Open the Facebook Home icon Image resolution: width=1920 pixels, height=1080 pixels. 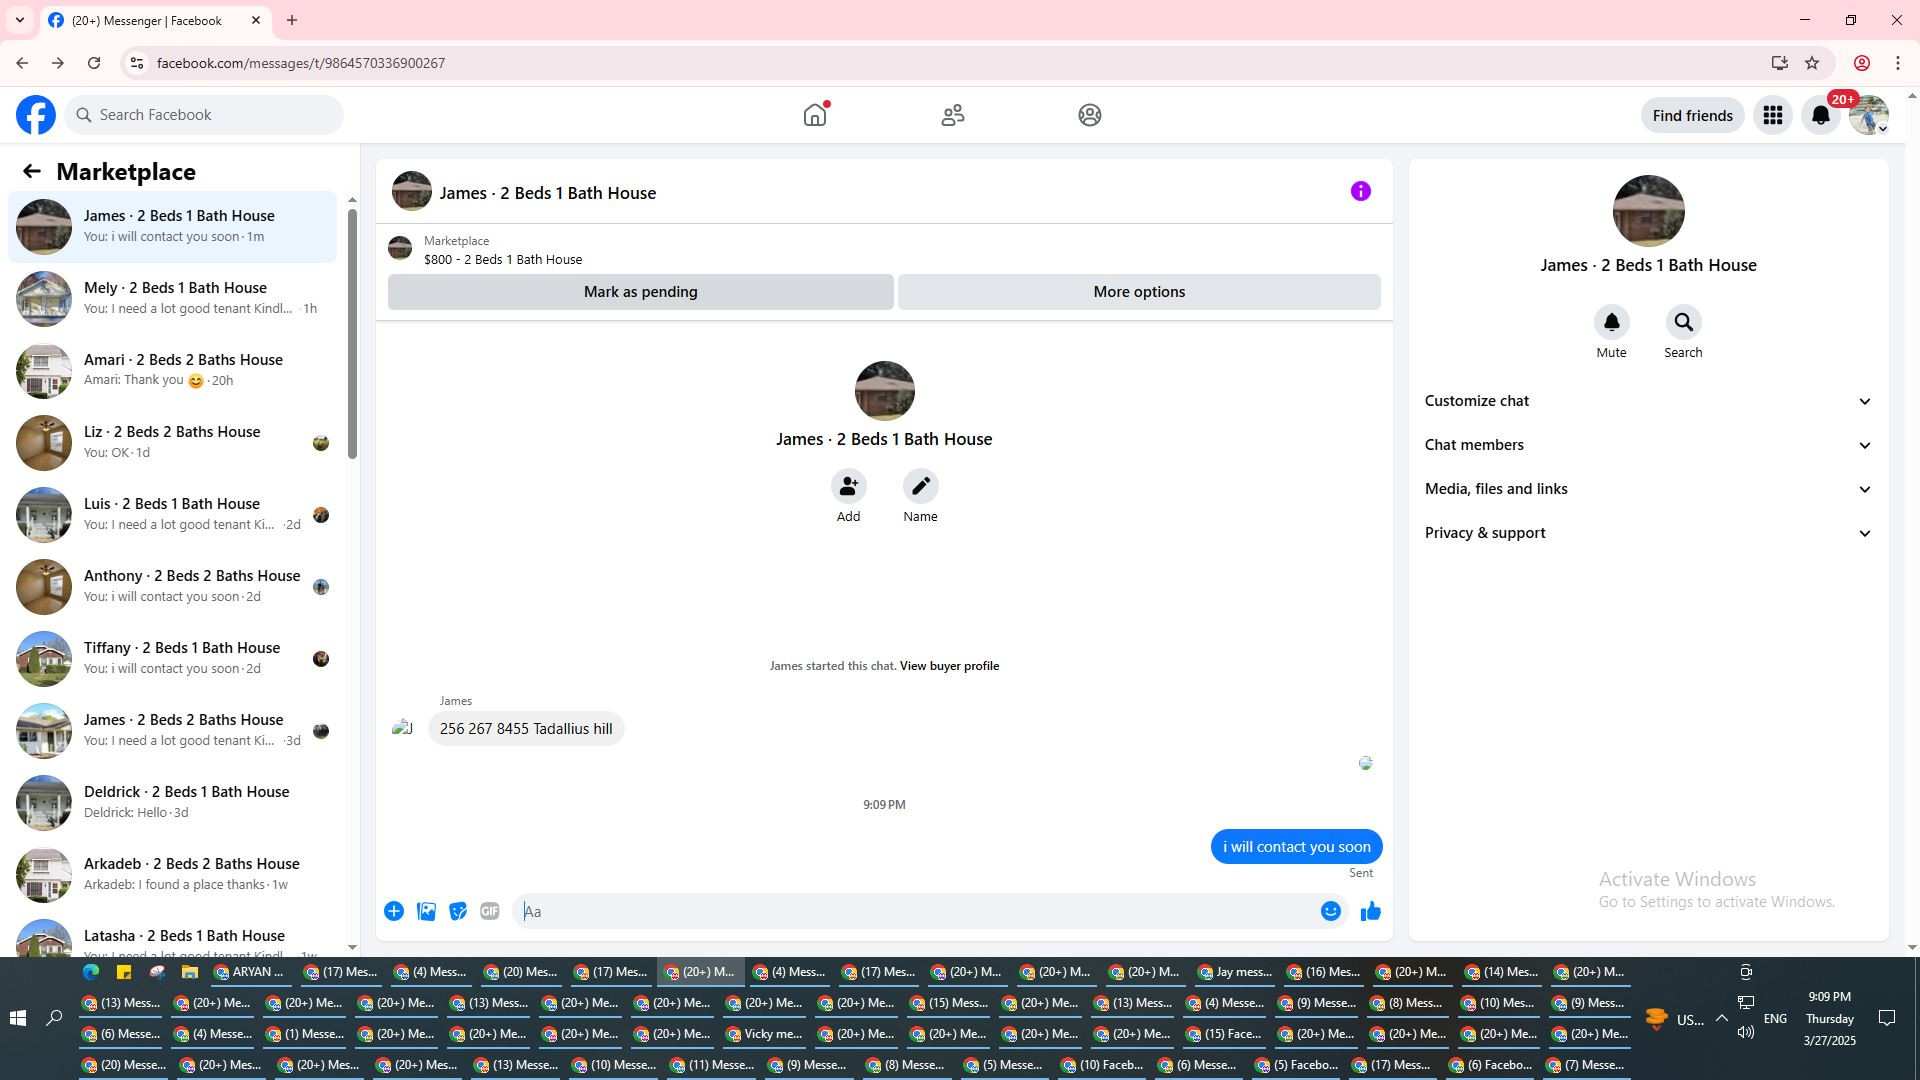pos(815,115)
